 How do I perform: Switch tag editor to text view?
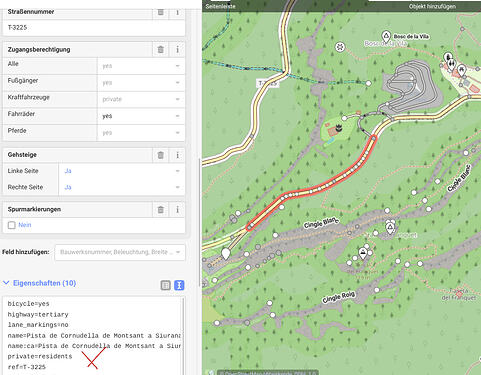pyautogui.click(x=179, y=285)
